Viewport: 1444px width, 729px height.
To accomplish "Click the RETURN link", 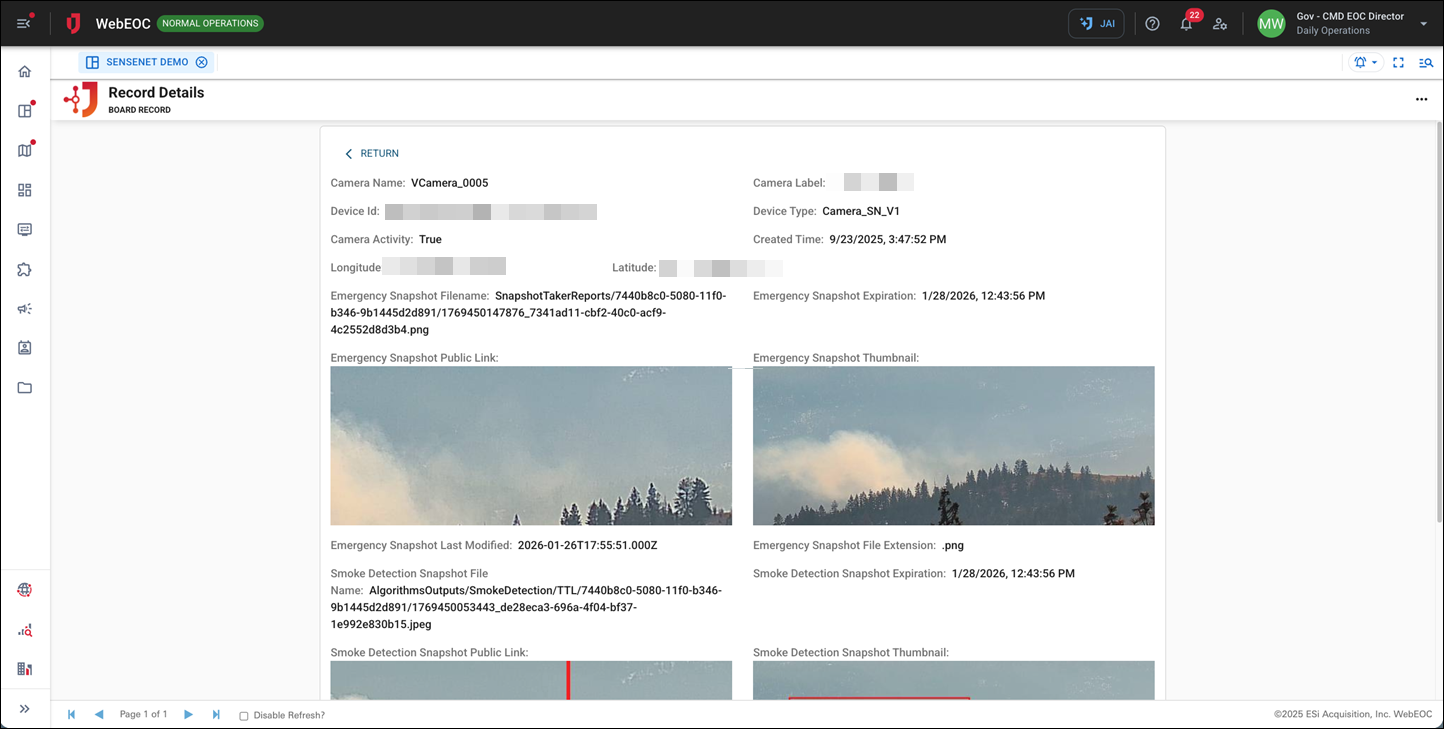I will tap(372, 154).
